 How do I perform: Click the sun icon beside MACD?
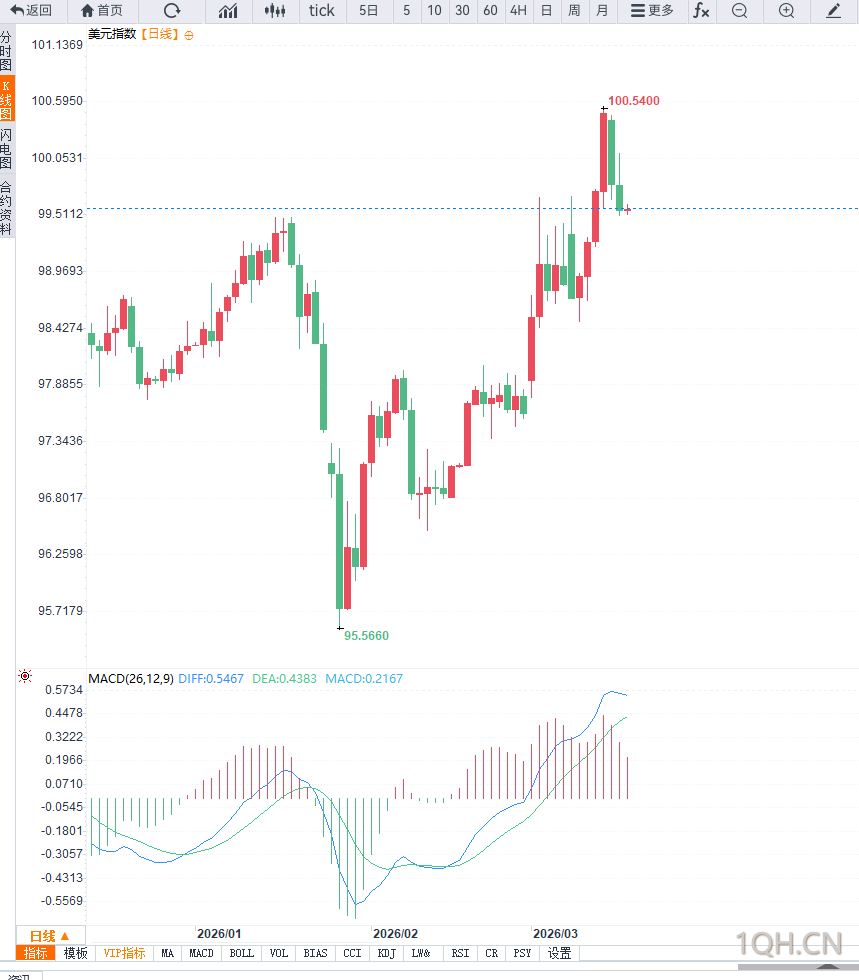(x=25, y=677)
